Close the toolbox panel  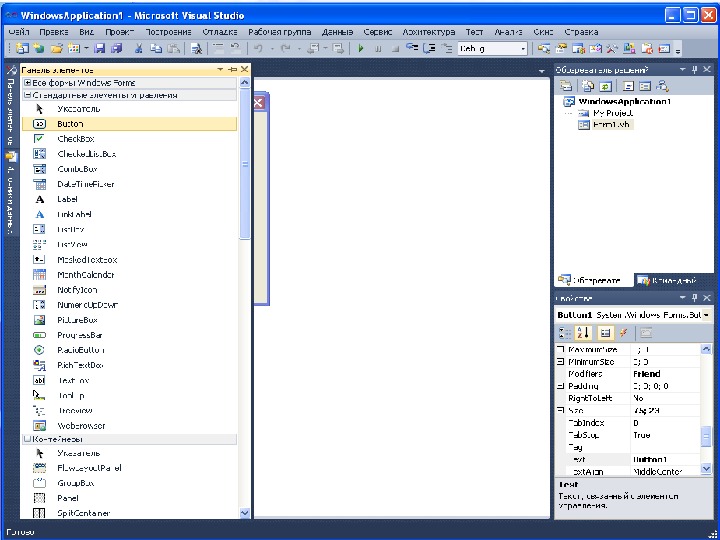[245, 69]
